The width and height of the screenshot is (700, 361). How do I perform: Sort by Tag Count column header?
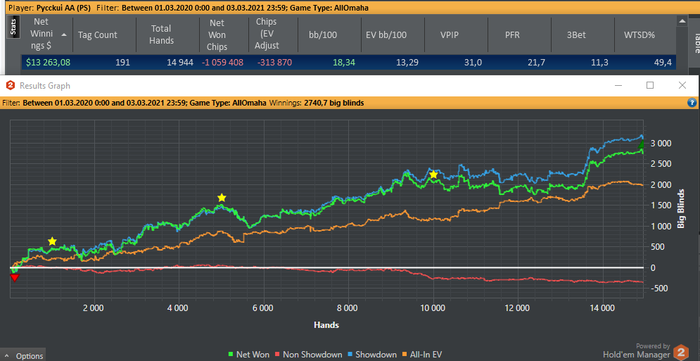tap(104, 34)
